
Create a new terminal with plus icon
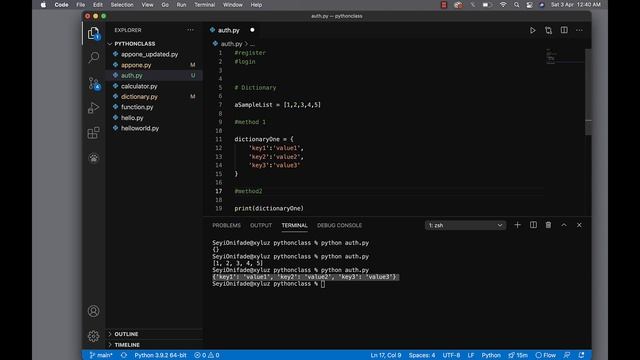click(x=517, y=225)
